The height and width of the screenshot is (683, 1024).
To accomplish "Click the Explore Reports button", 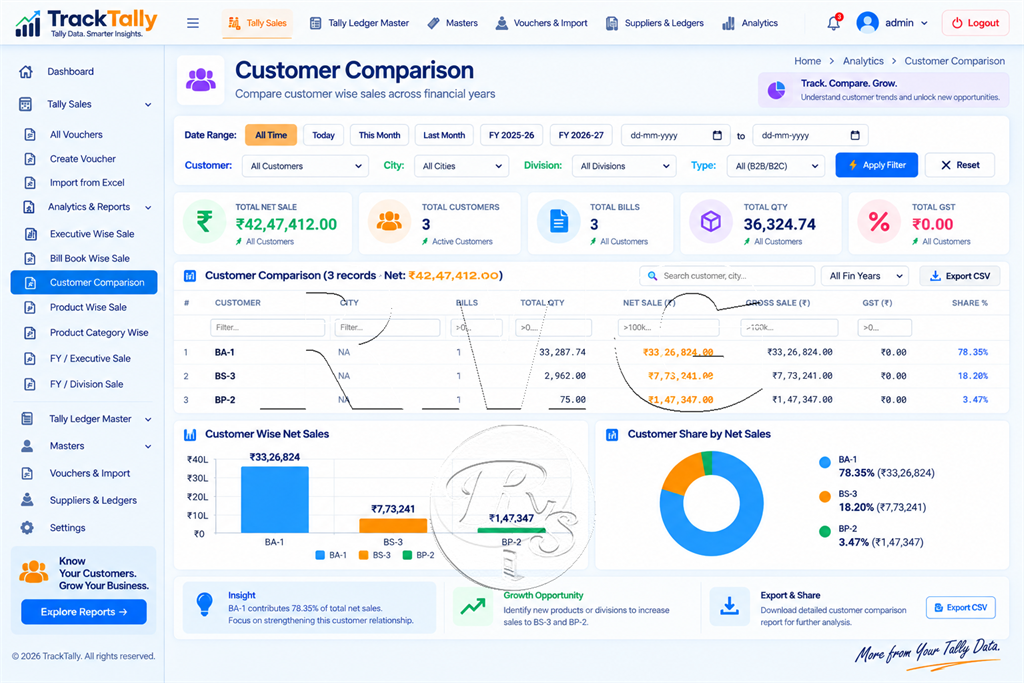I will 84,612.
